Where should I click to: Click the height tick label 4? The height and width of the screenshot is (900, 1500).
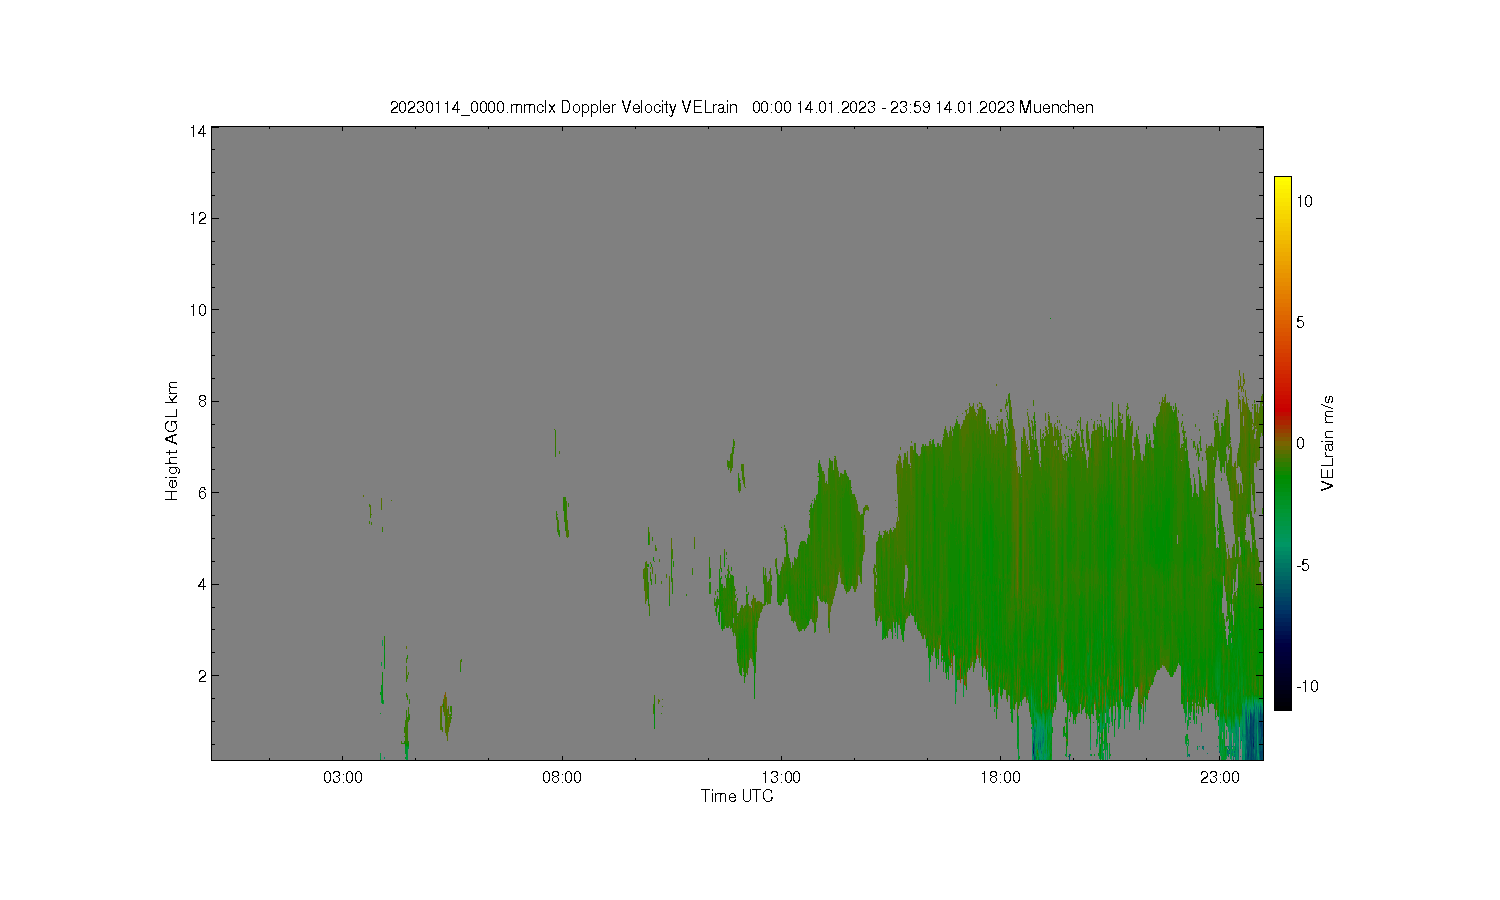pos(202,584)
